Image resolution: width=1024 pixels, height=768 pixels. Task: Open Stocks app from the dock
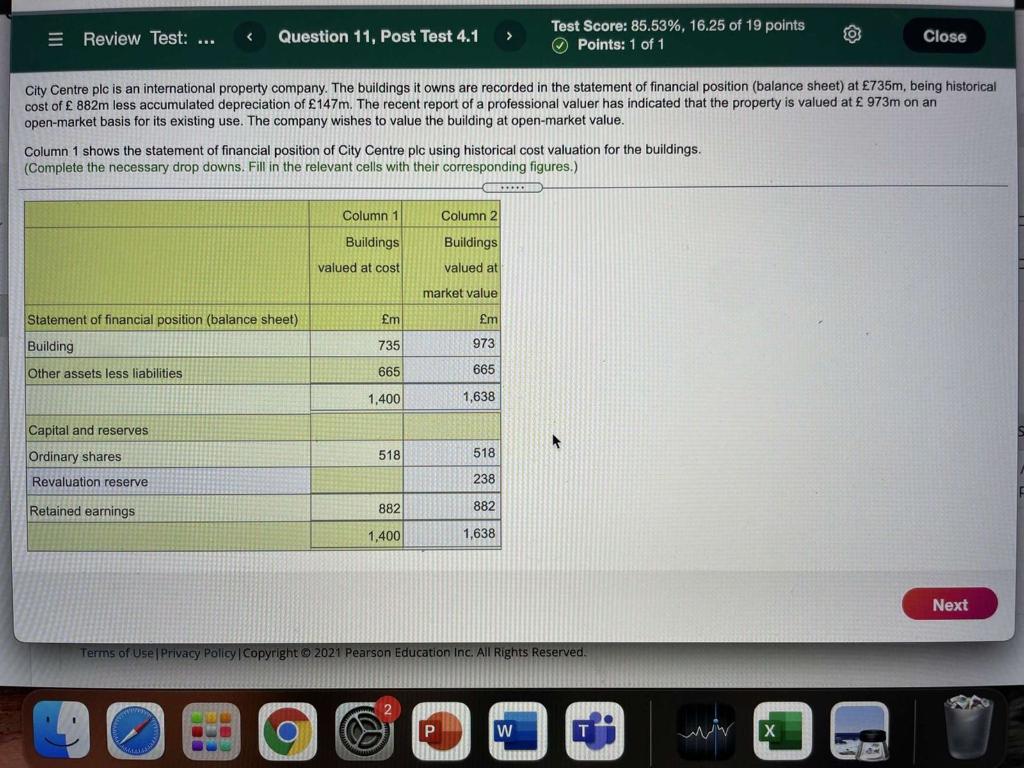[x=705, y=731]
